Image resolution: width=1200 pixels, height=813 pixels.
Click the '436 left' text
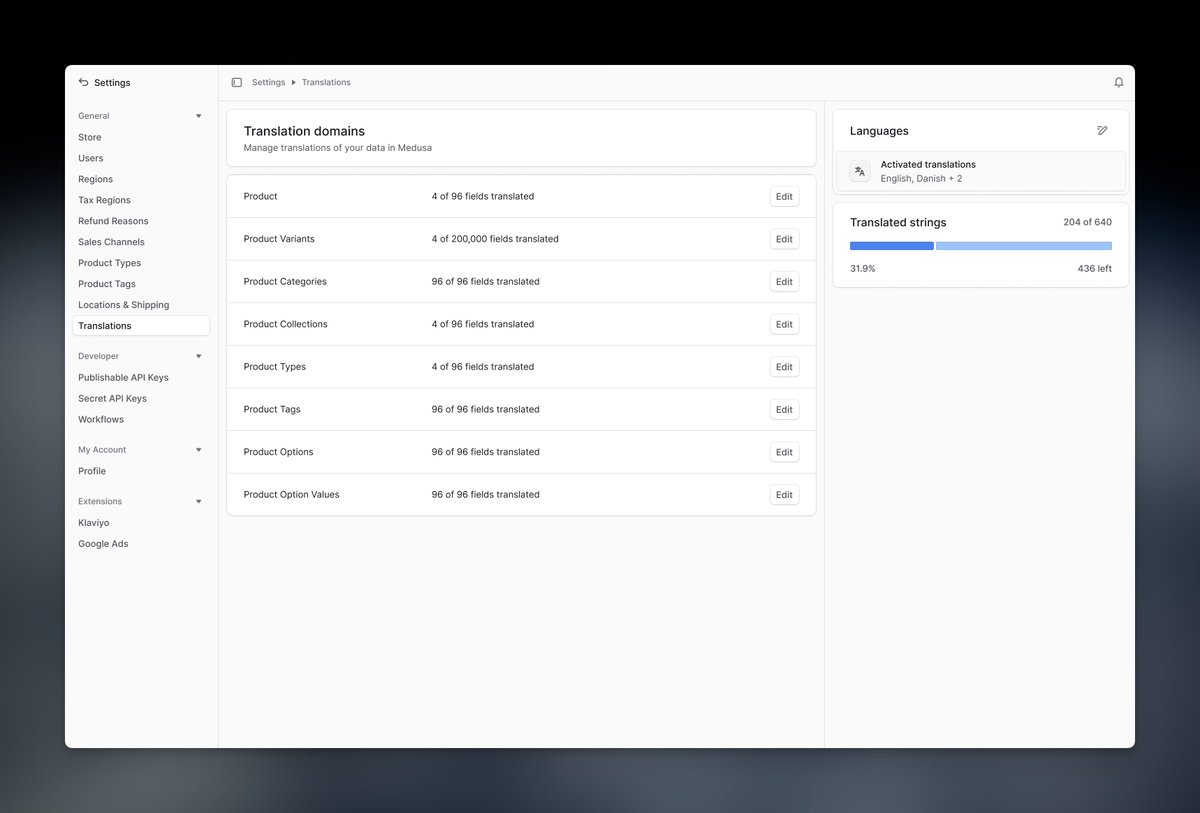click(x=1094, y=268)
